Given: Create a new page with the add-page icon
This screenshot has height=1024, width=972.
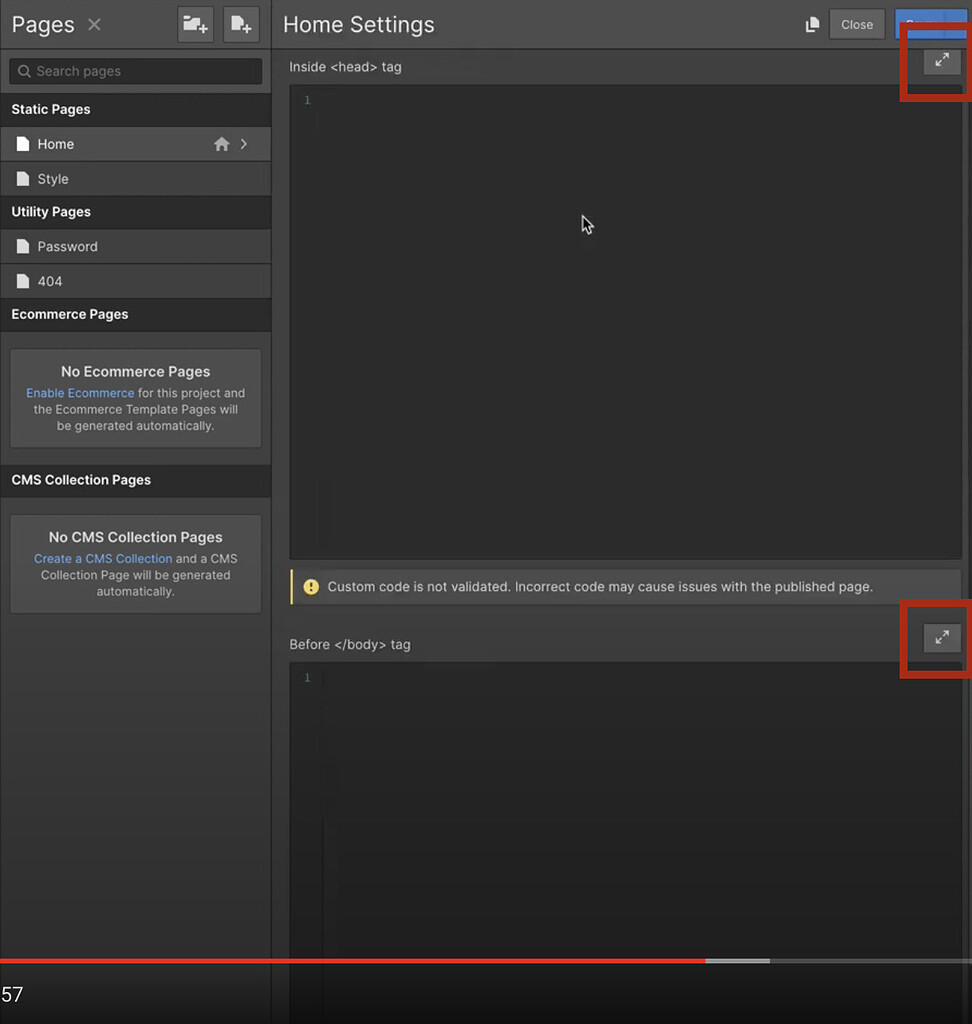Looking at the screenshot, I should [x=240, y=24].
